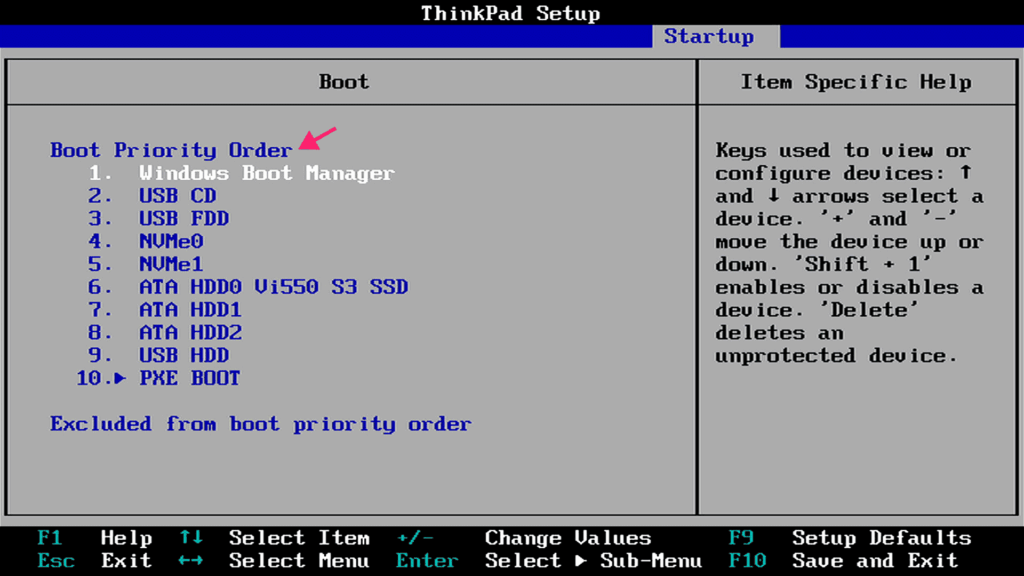
Task: Select the PXE BOOT entry text
Action: (189, 378)
